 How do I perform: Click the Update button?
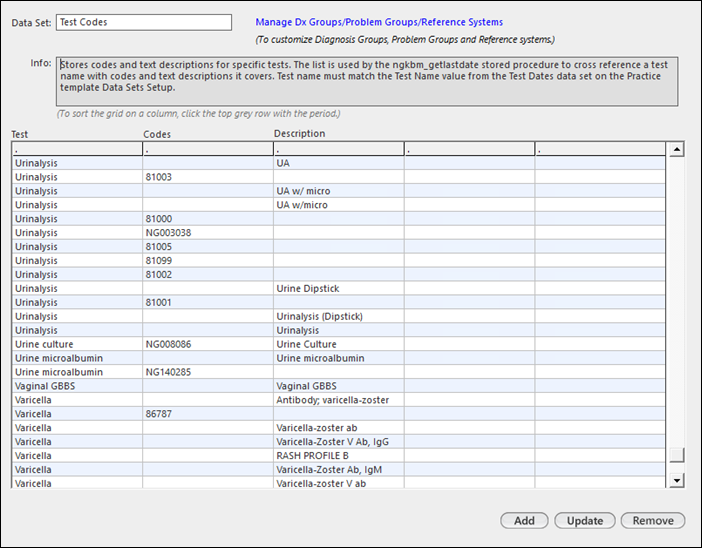(585, 520)
